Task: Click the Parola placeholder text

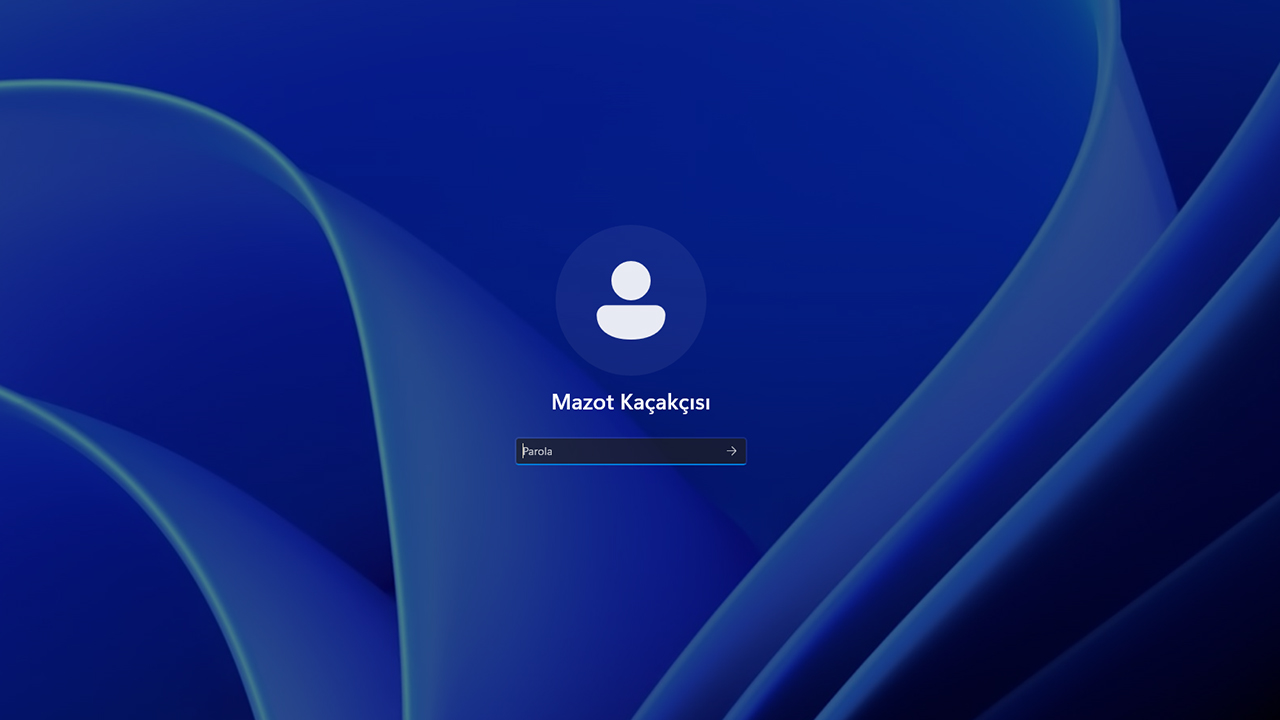Action: (538, 452)
